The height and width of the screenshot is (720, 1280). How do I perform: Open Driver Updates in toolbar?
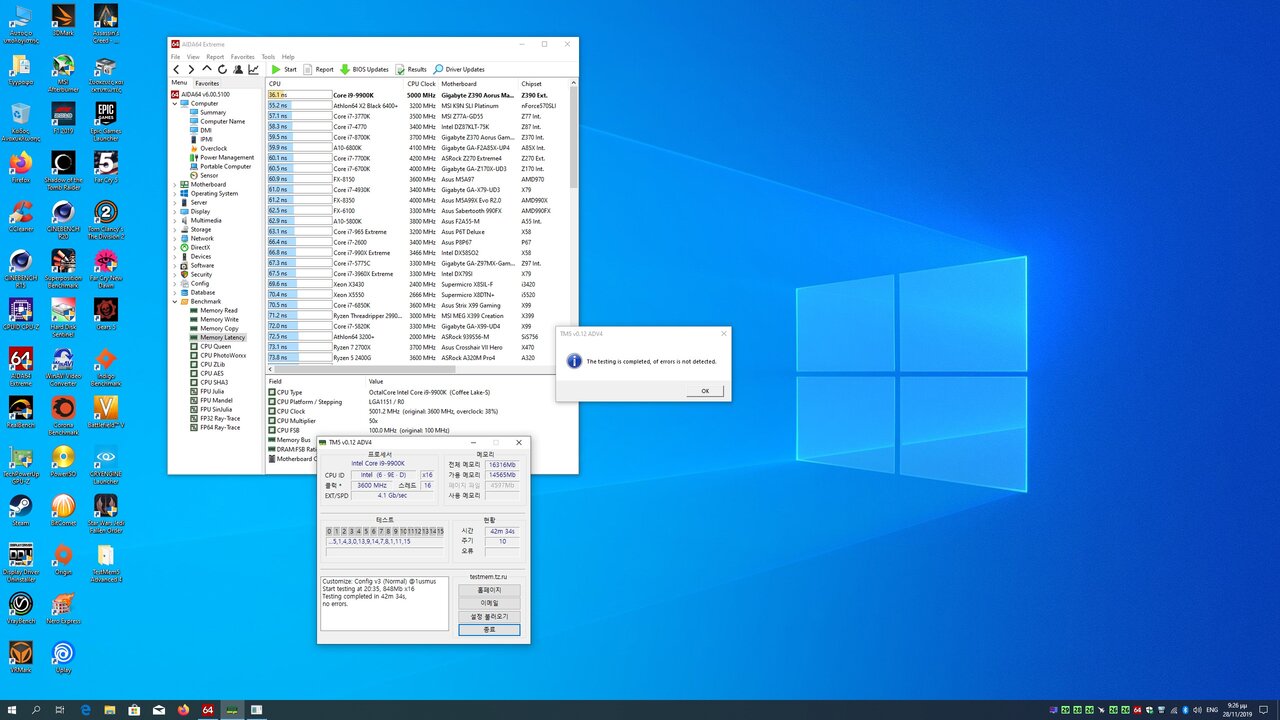pos(459,70)
